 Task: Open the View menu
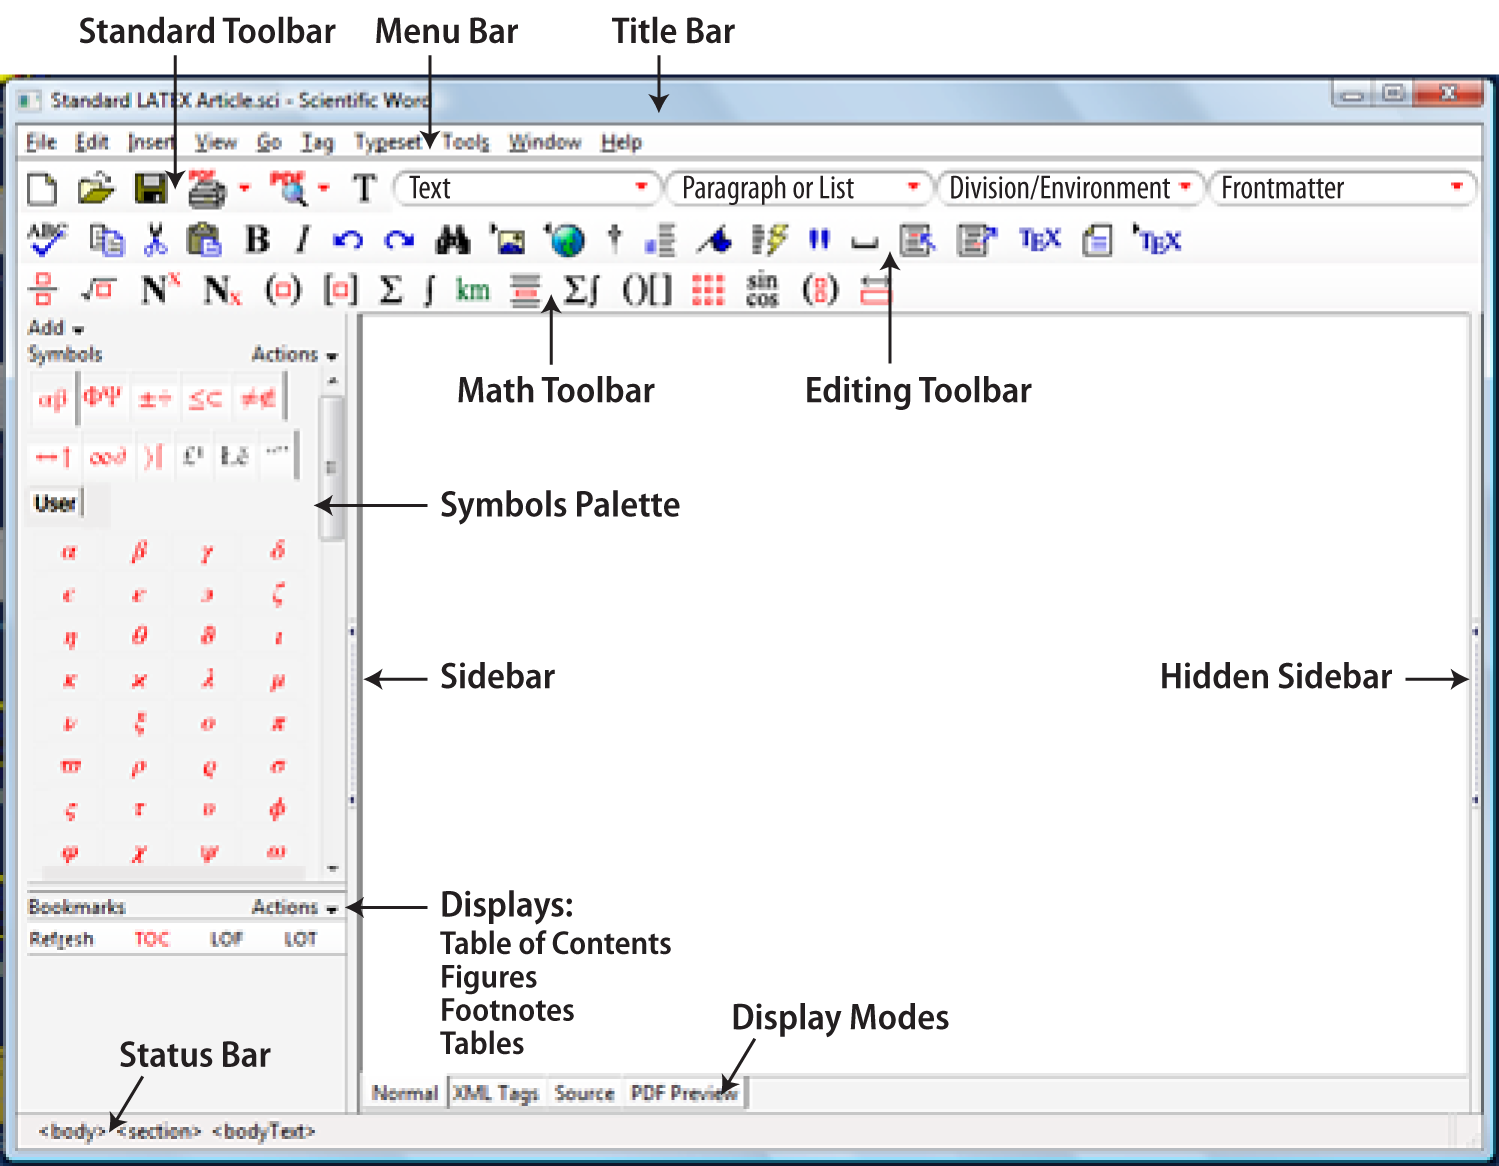point(216,142)
